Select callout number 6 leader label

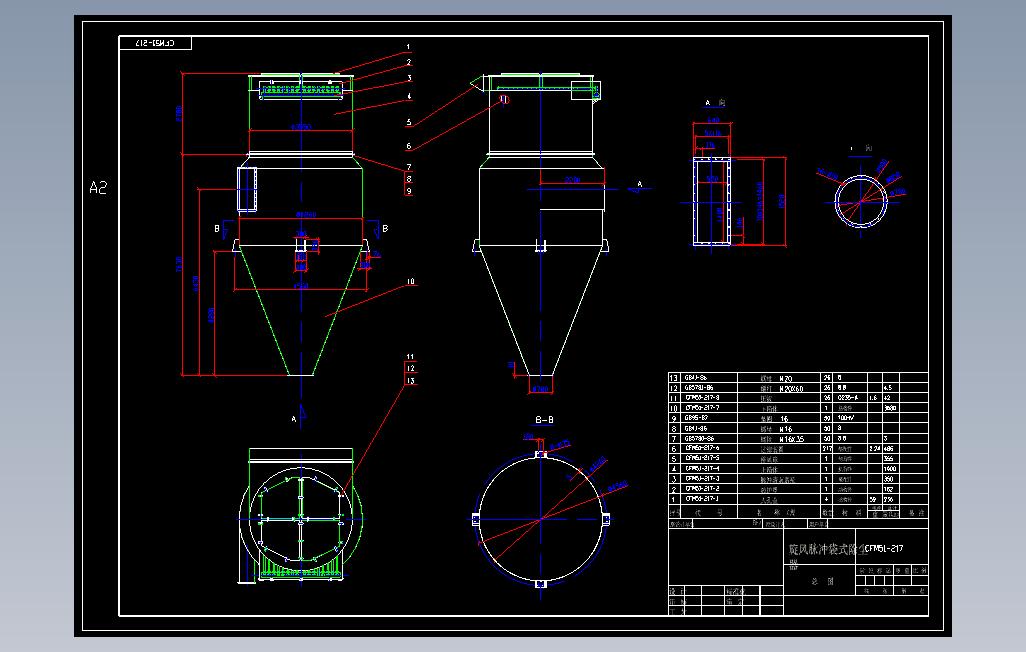(408, 147)
